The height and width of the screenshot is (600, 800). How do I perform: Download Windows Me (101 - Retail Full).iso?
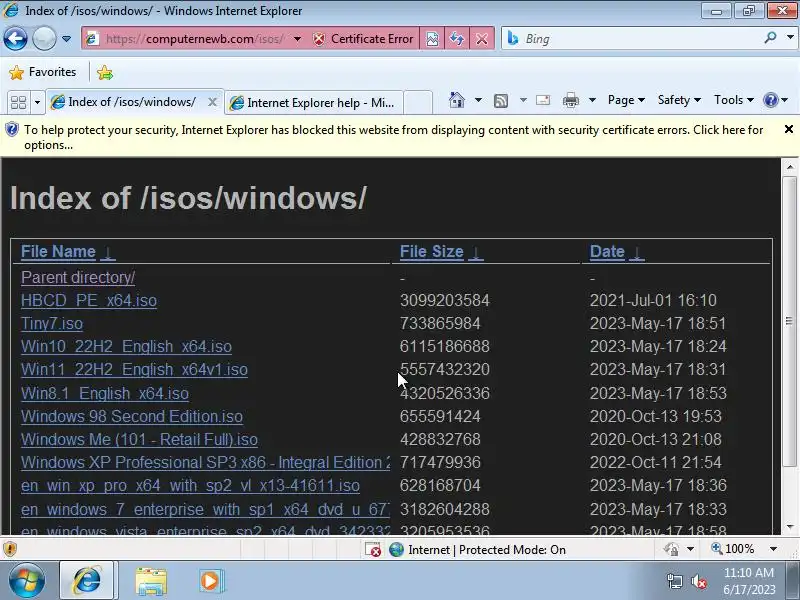tap(139, 439)
